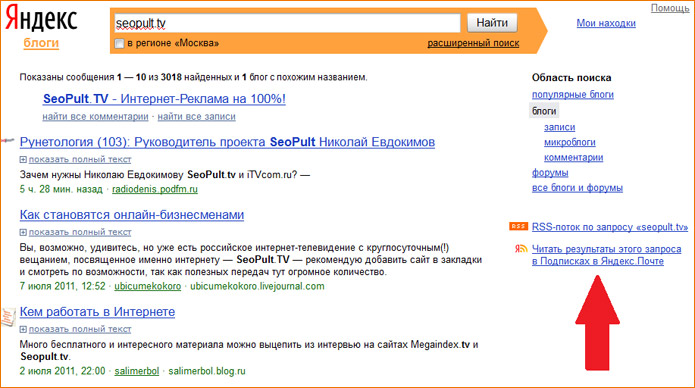695x388 pixels.
Task: Select все блоги и форумы scope
Action: (x=577, y=188)
